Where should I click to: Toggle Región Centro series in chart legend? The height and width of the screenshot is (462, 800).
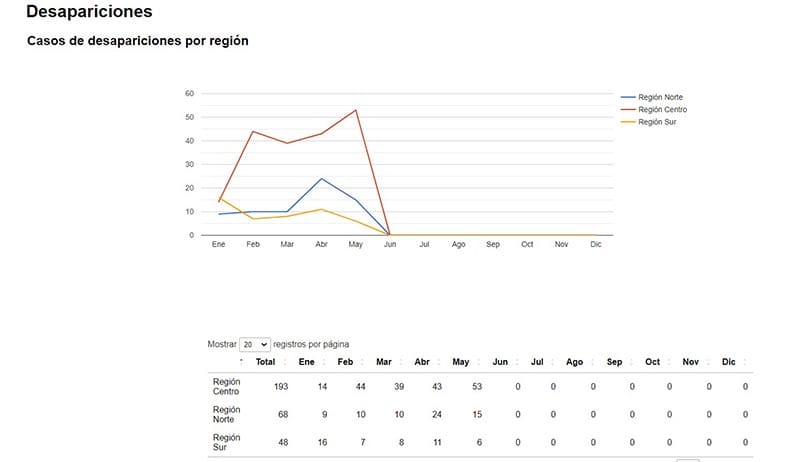tap(662, 109)
